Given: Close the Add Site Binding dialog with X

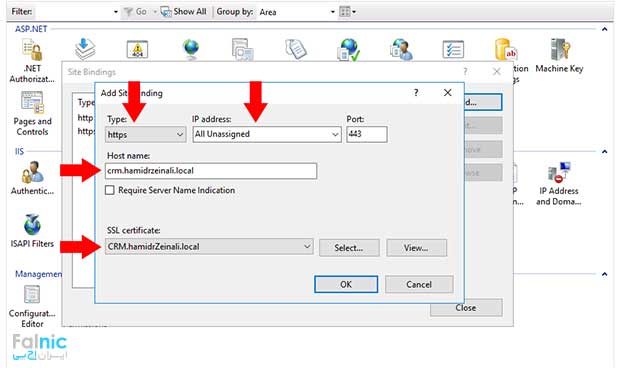Looking at the screenshot, I should click(447, 93).
